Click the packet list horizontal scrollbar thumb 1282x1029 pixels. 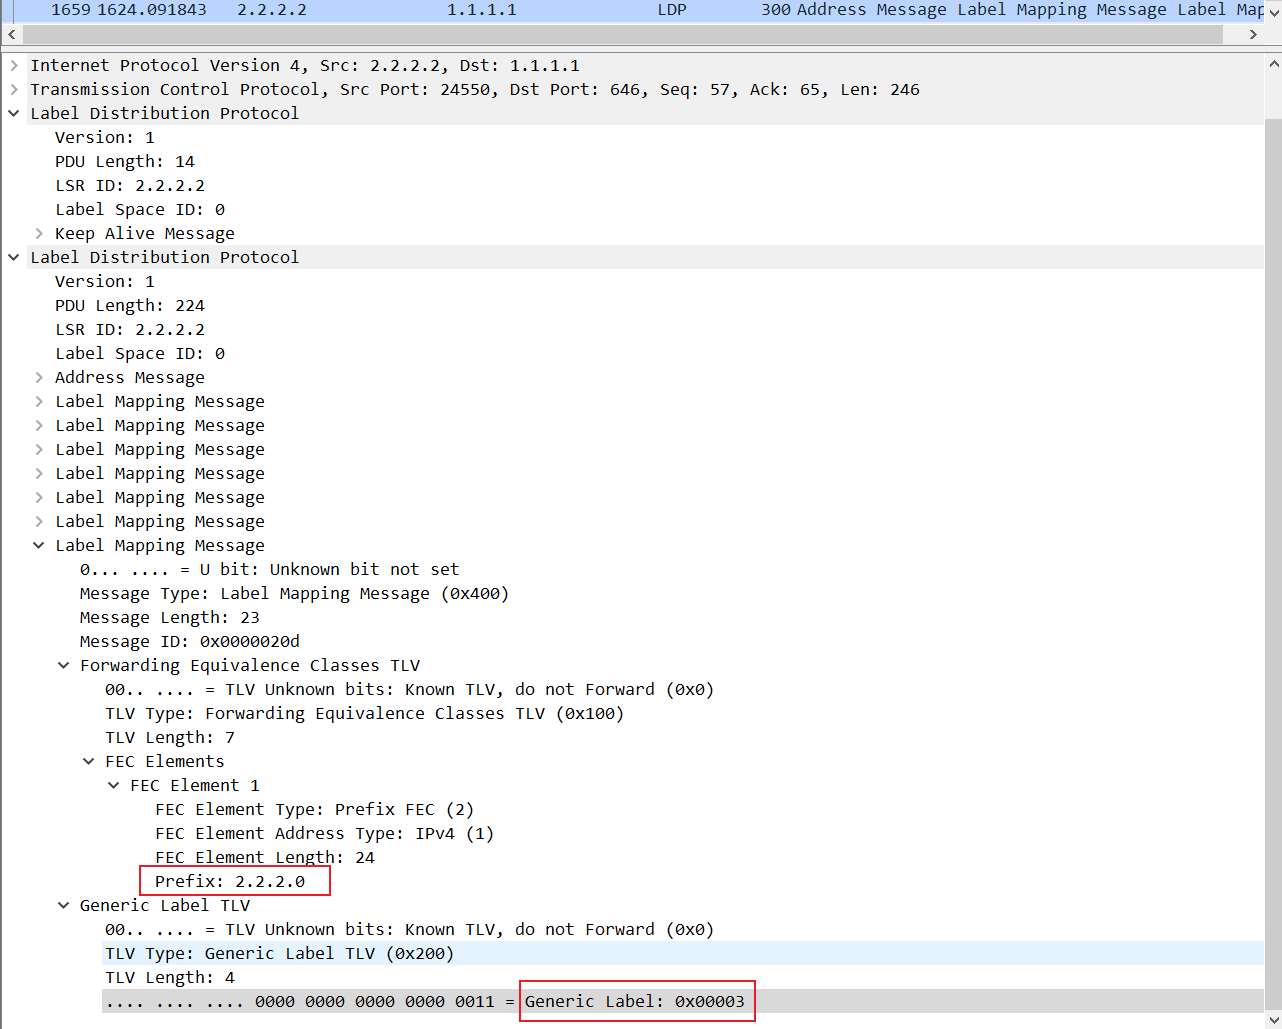(622, 34)
